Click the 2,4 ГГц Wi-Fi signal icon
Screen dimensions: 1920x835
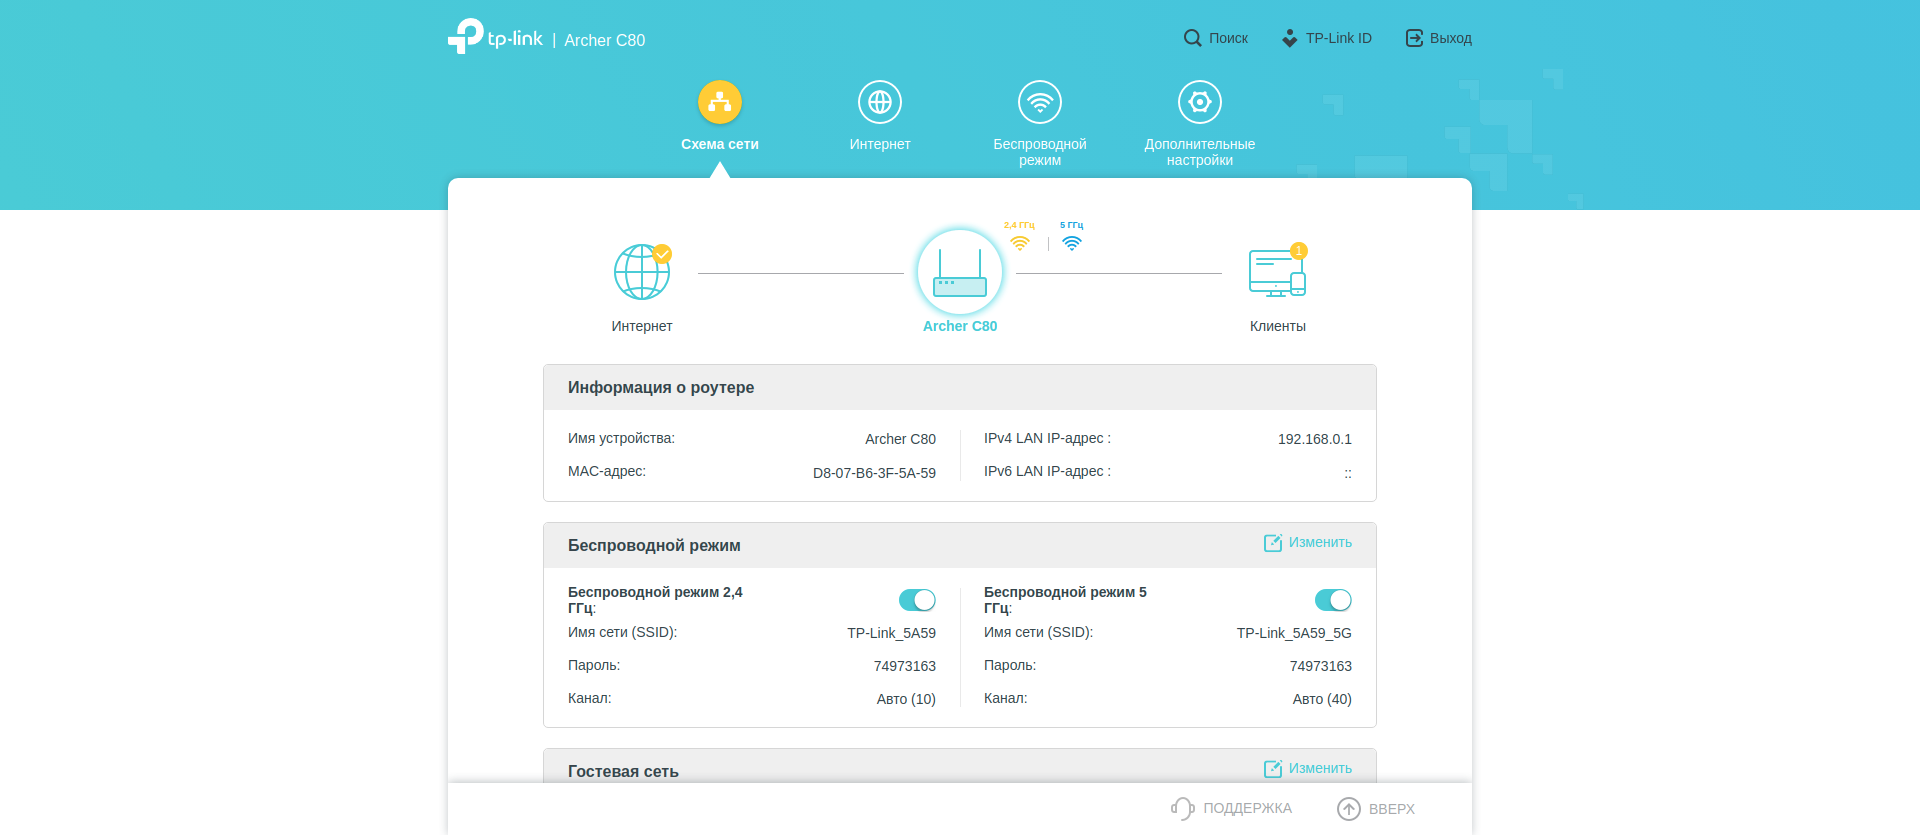pos(1019,243)
